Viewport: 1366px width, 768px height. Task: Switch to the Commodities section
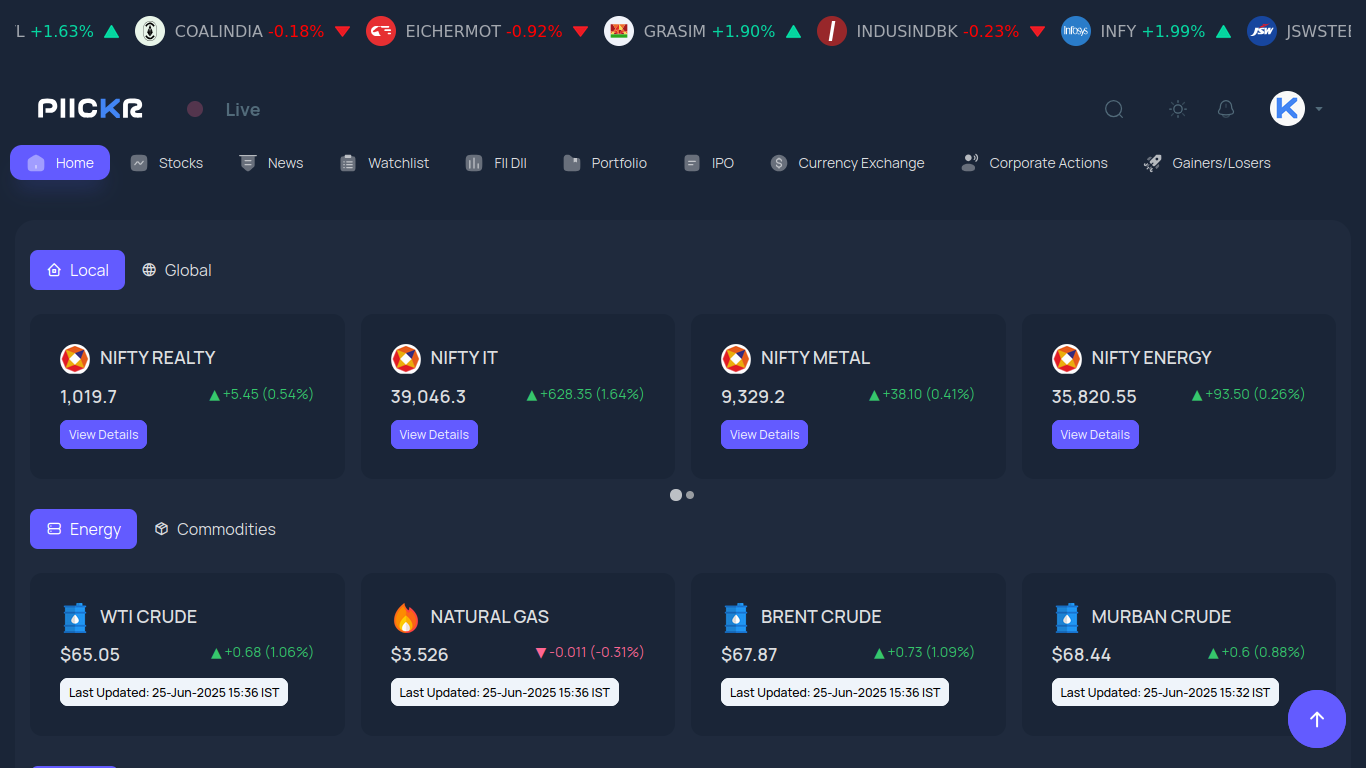click(x=214, y=529)
